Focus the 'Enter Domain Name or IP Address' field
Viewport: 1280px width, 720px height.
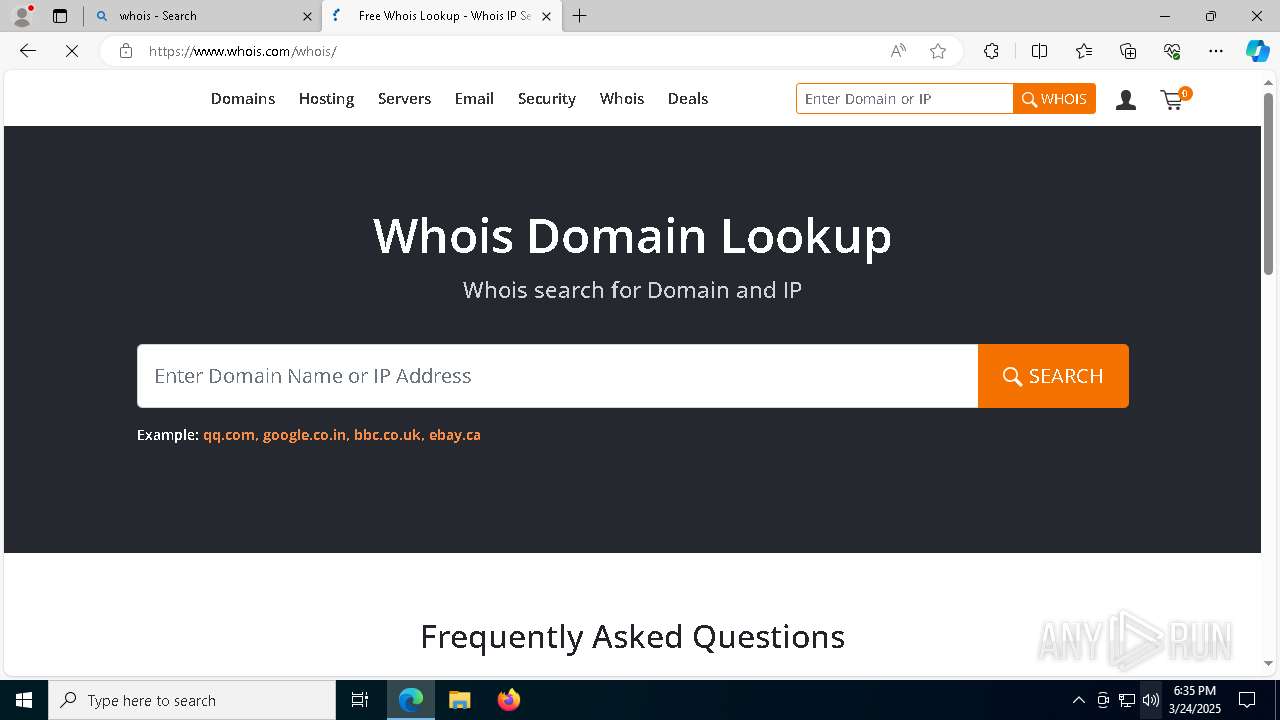pyautogui.click(x=557, y=376)
